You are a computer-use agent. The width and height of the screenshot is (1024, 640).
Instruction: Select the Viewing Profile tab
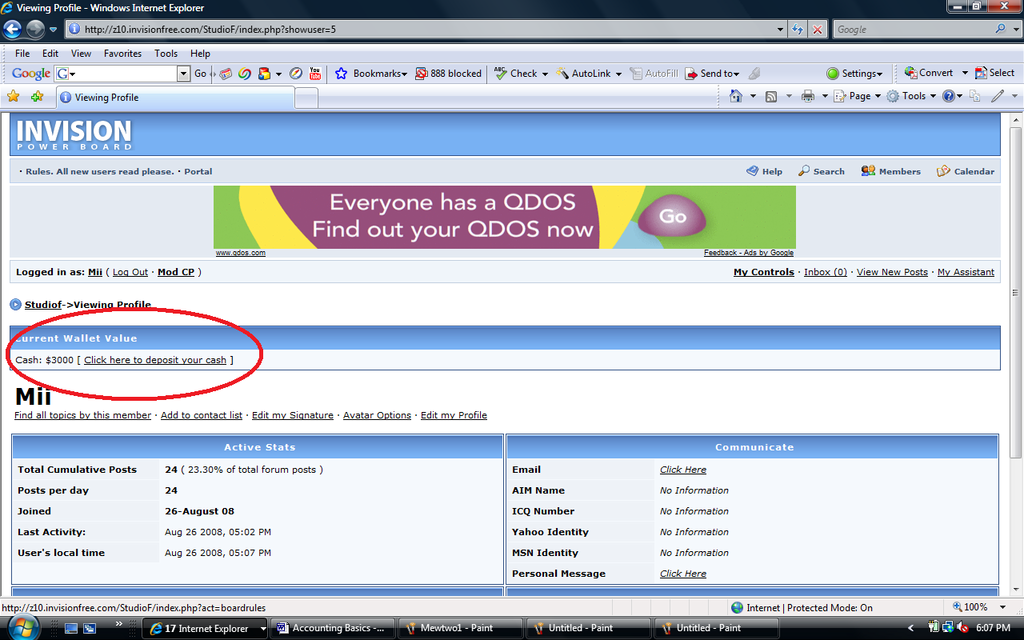click(175, 97)
